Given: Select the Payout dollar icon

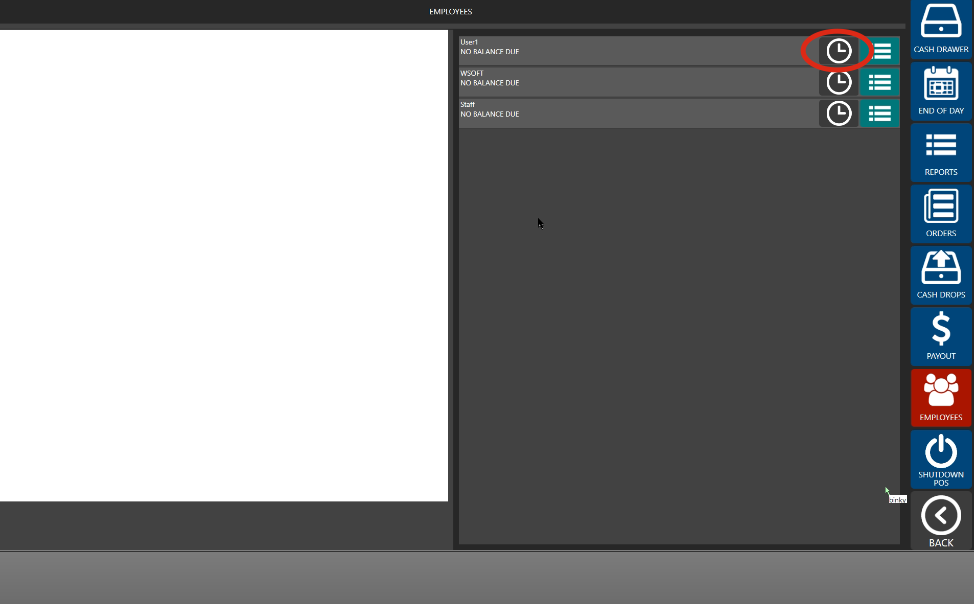Looking at the screenshot, I should tap(940, 336).
